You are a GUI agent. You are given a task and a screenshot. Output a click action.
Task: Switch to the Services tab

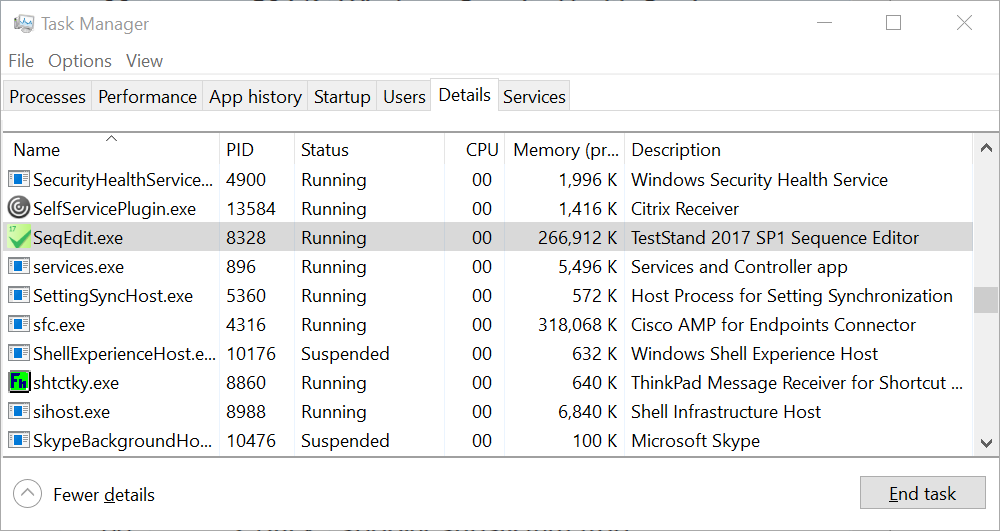534,97
